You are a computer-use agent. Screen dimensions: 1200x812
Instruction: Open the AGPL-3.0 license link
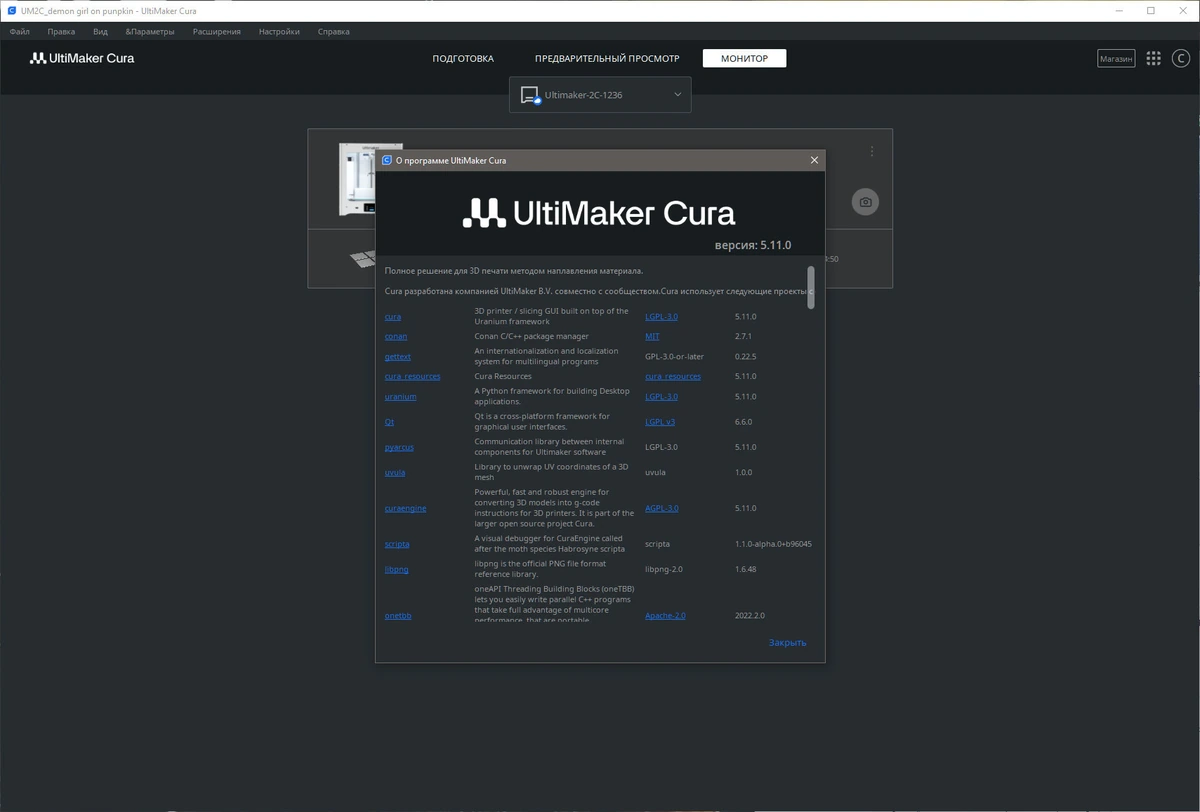coord(662,508)
